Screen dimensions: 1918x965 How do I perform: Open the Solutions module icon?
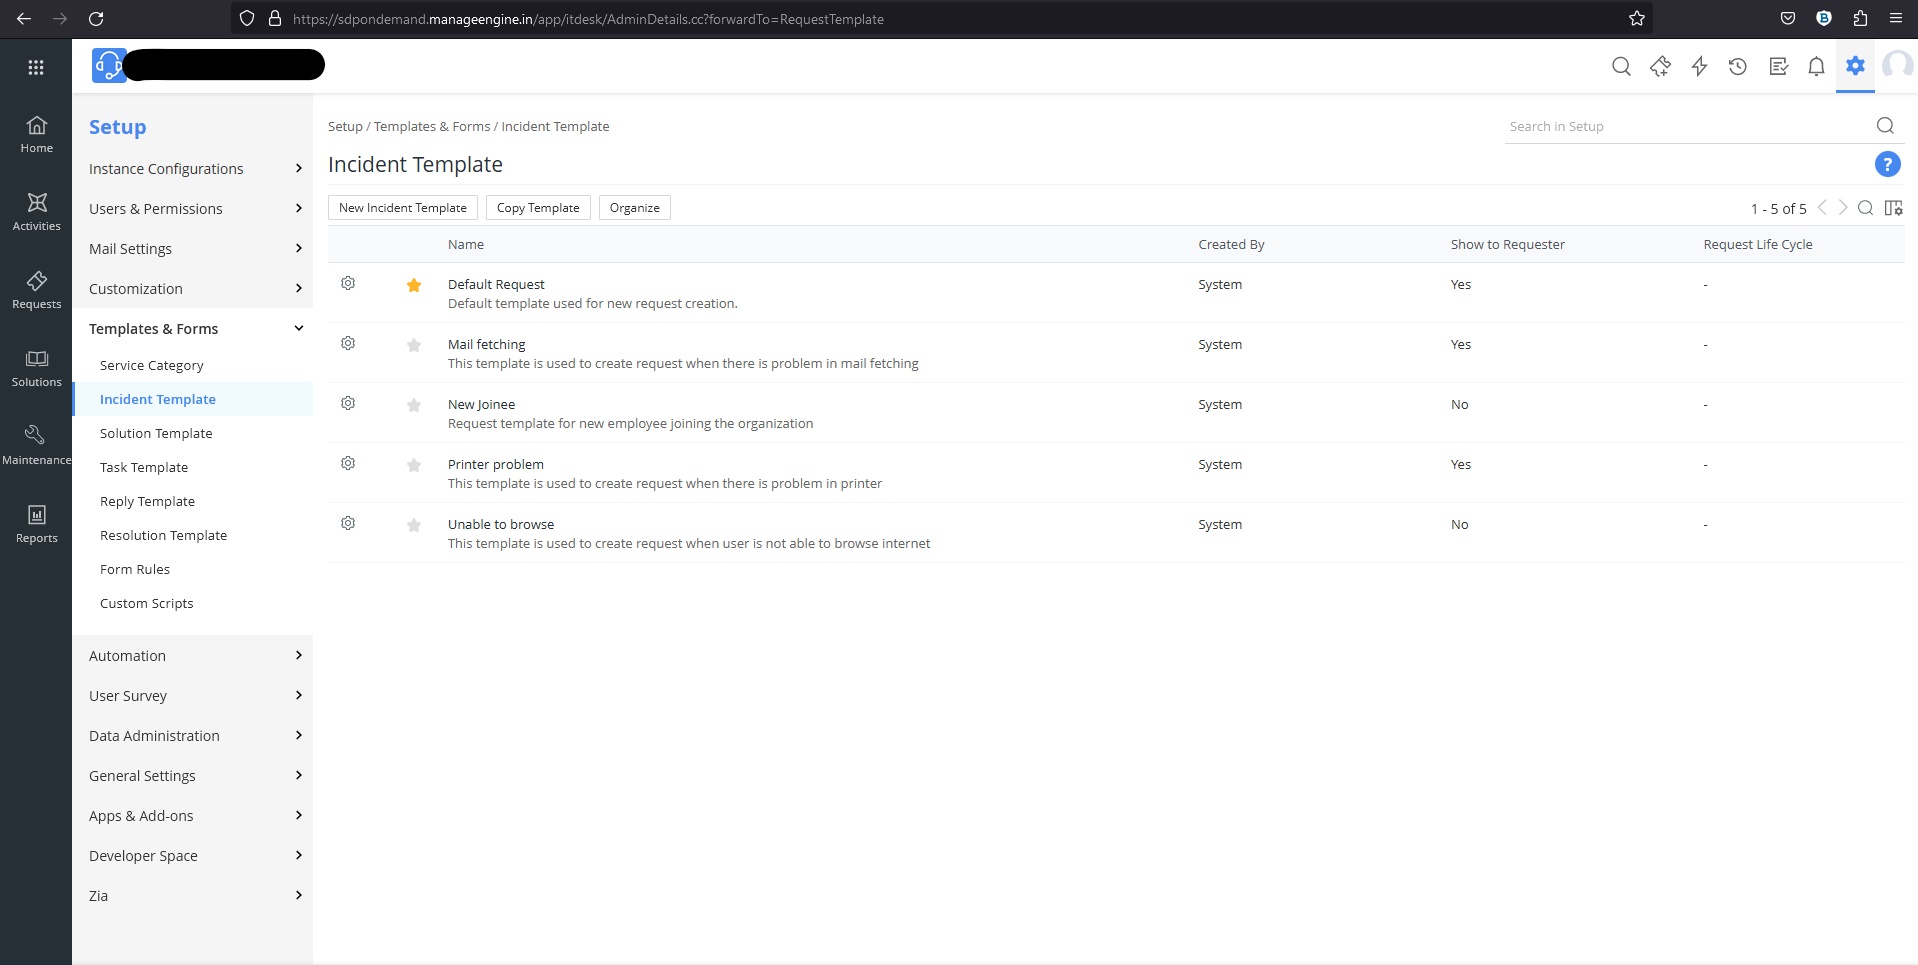pyautogui.click(x=36, y=367)
